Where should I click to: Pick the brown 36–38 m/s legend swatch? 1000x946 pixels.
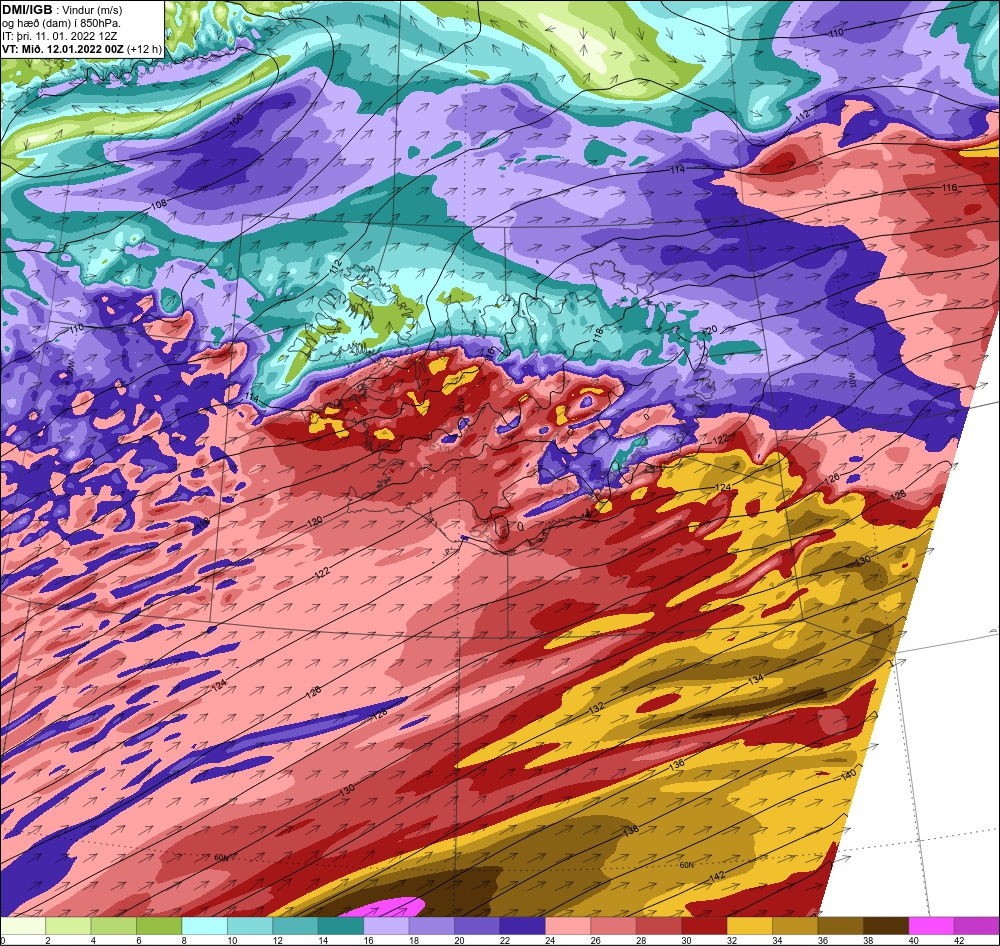840,926
